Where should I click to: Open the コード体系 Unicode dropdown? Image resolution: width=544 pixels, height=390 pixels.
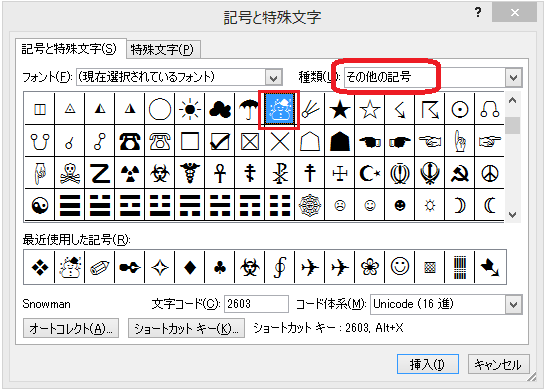pos(514,305)
